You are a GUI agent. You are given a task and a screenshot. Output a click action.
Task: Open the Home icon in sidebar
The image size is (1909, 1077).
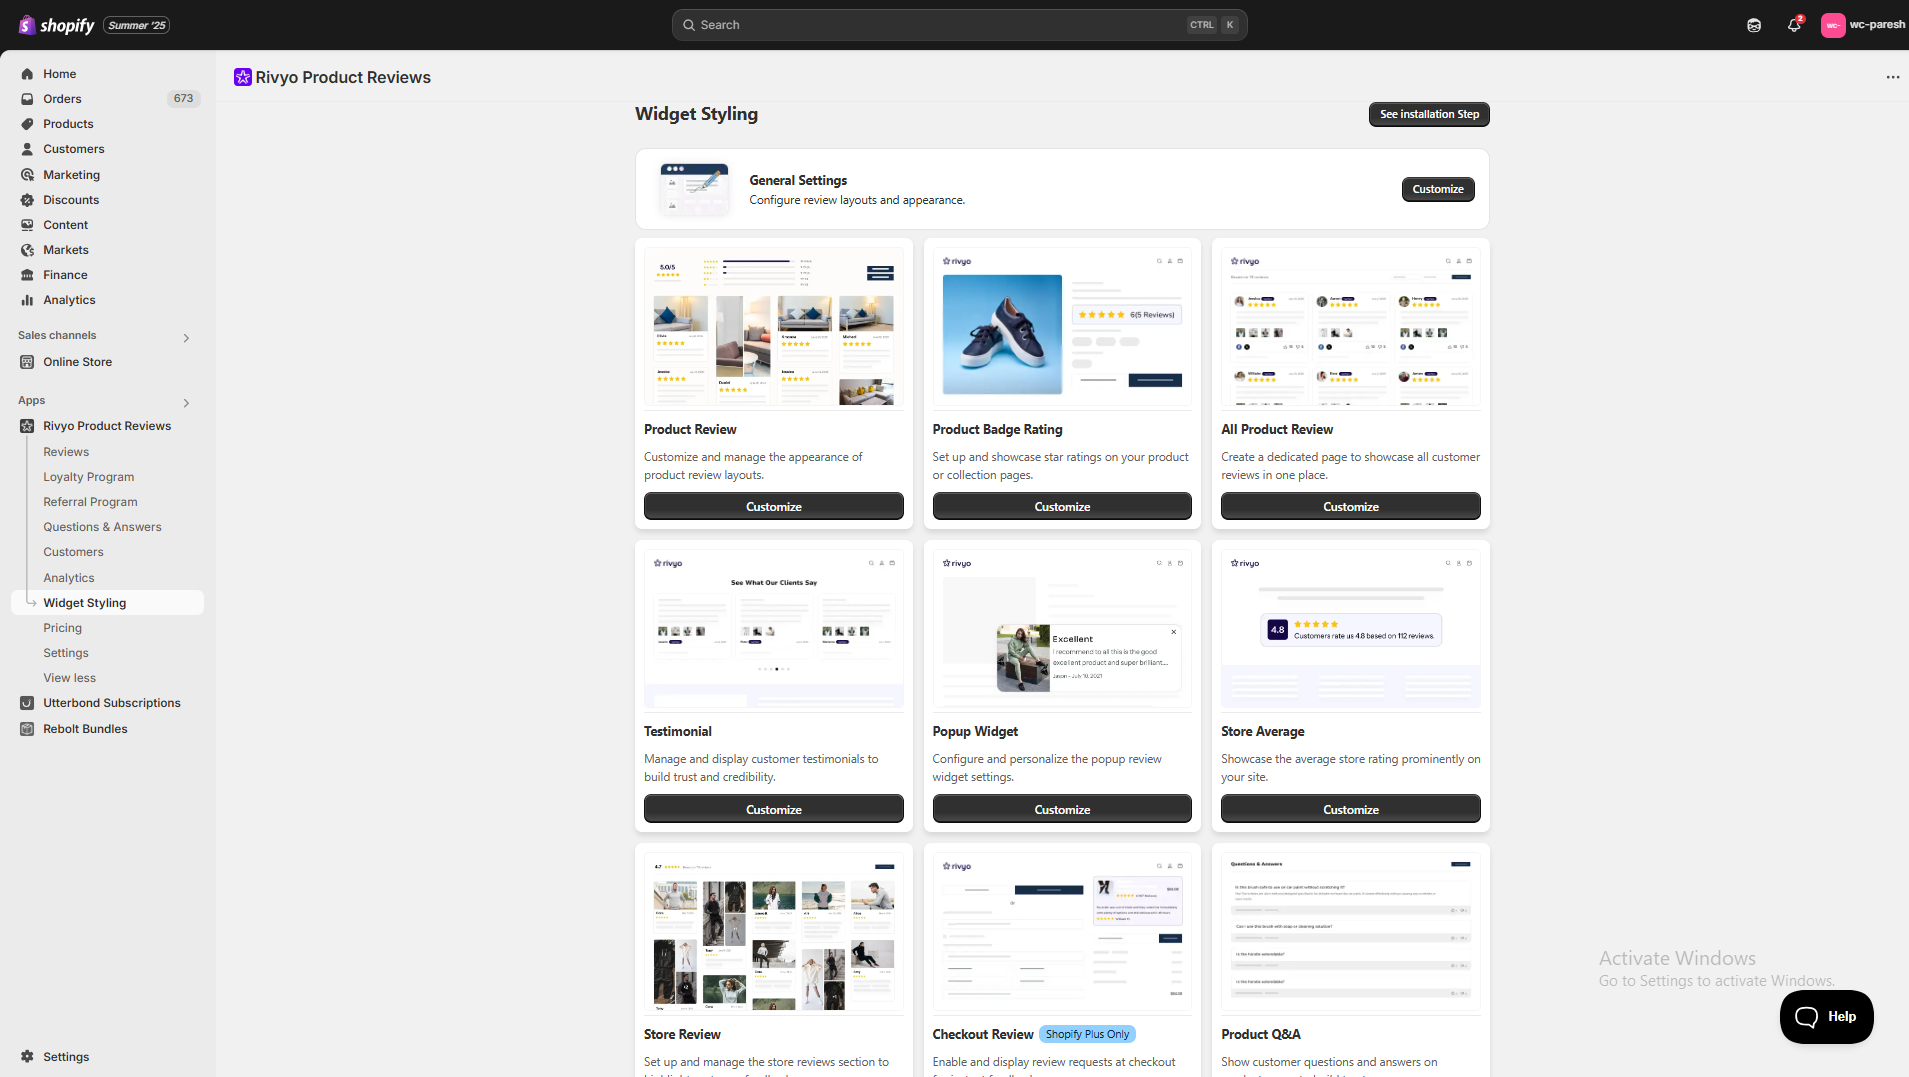tap(27, 74)
